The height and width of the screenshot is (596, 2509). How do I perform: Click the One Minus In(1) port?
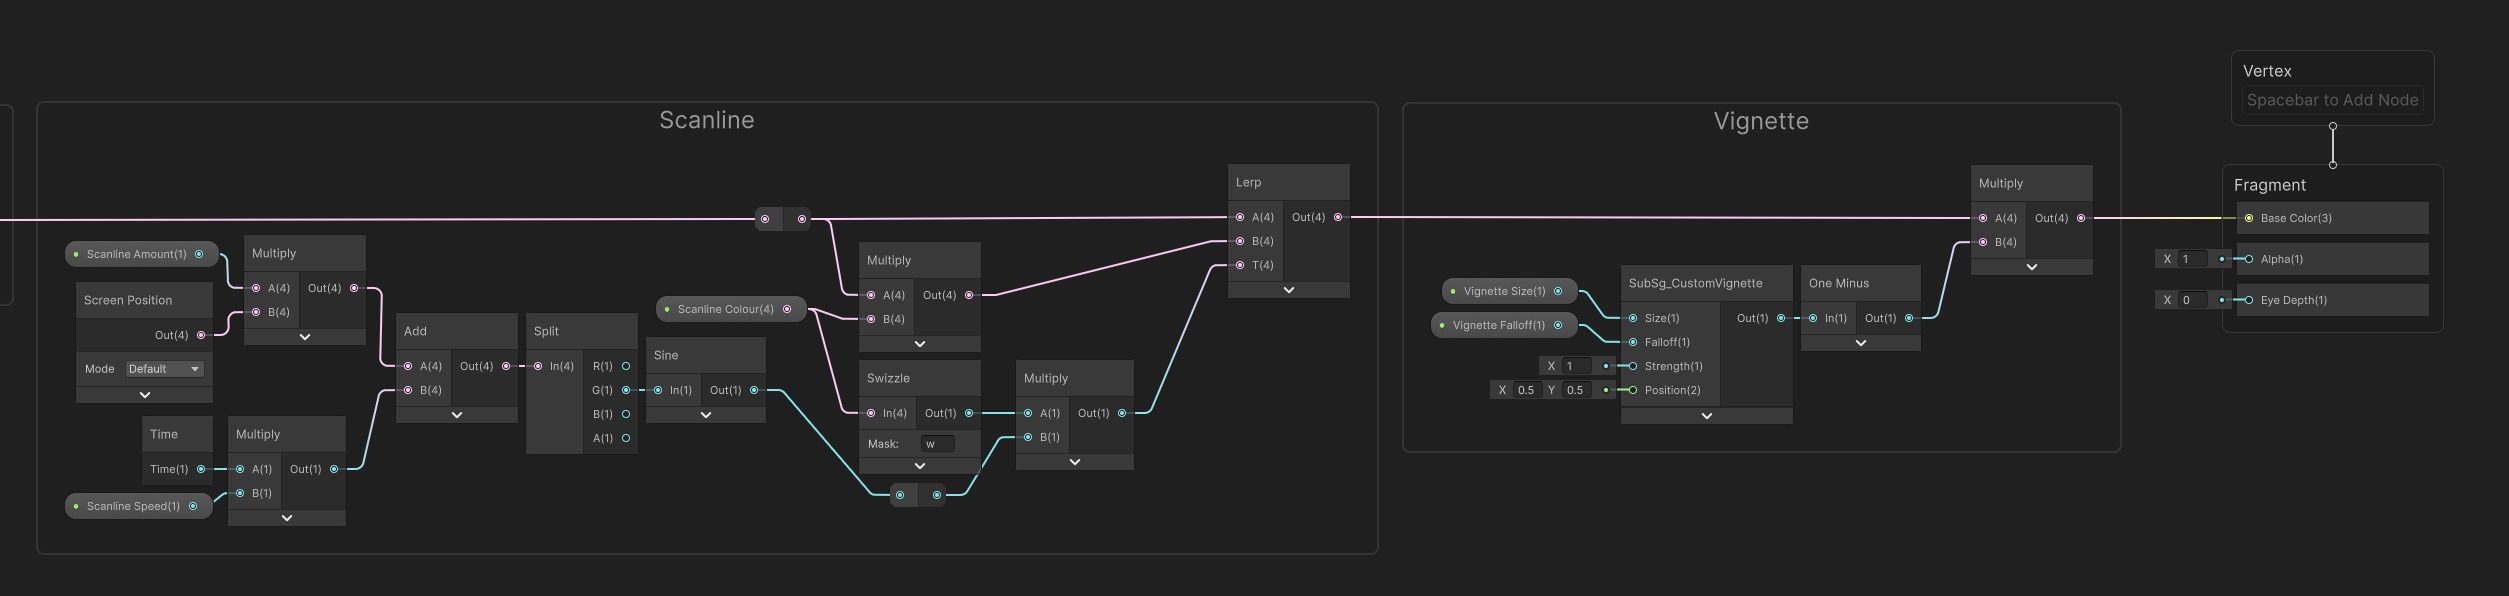point(1813,318)
